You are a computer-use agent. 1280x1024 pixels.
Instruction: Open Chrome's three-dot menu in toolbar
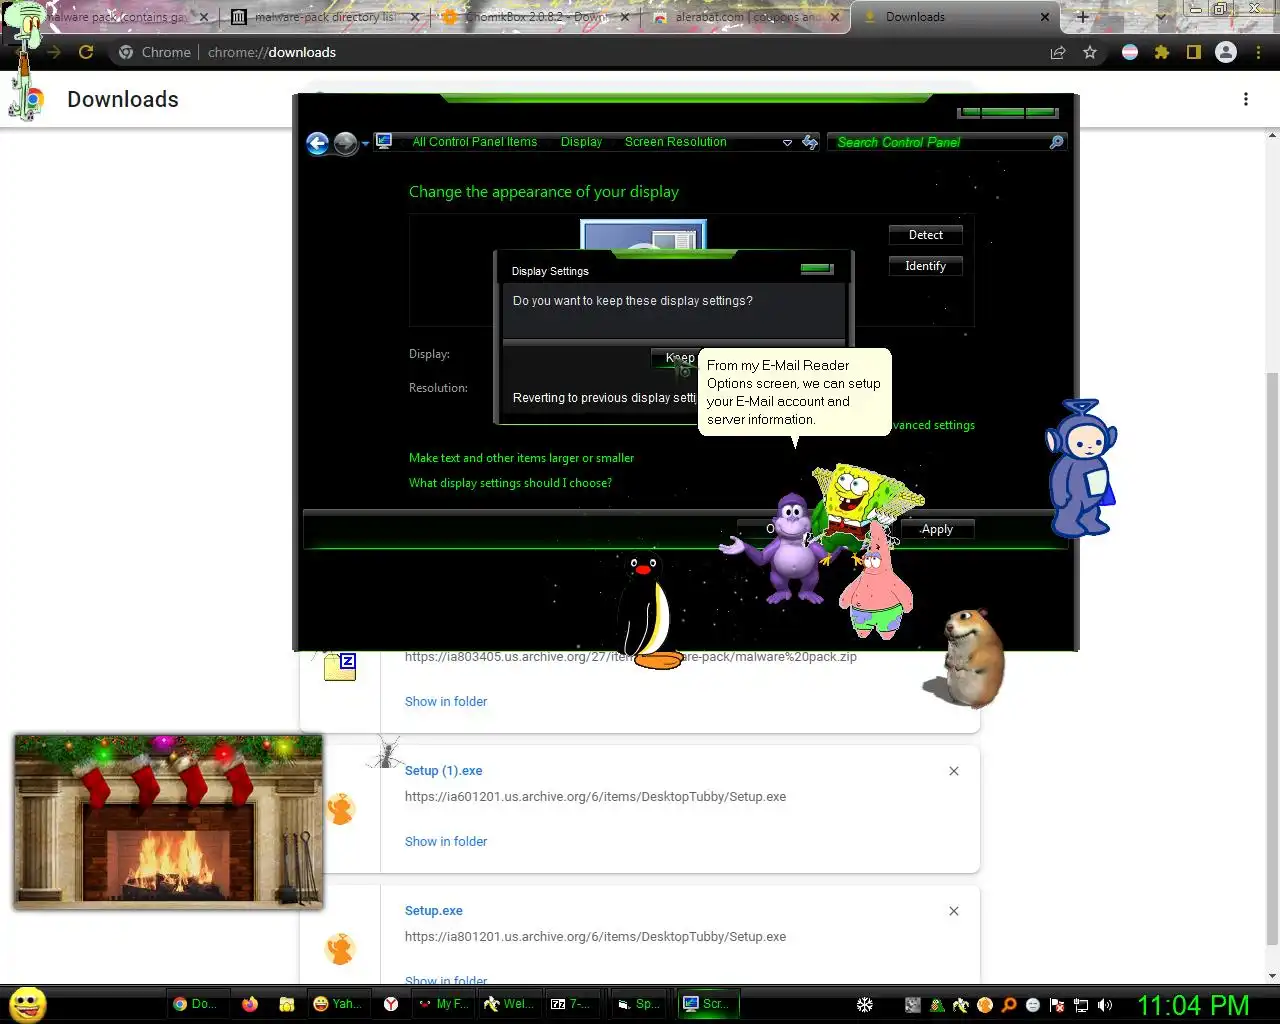(1258, 52)
